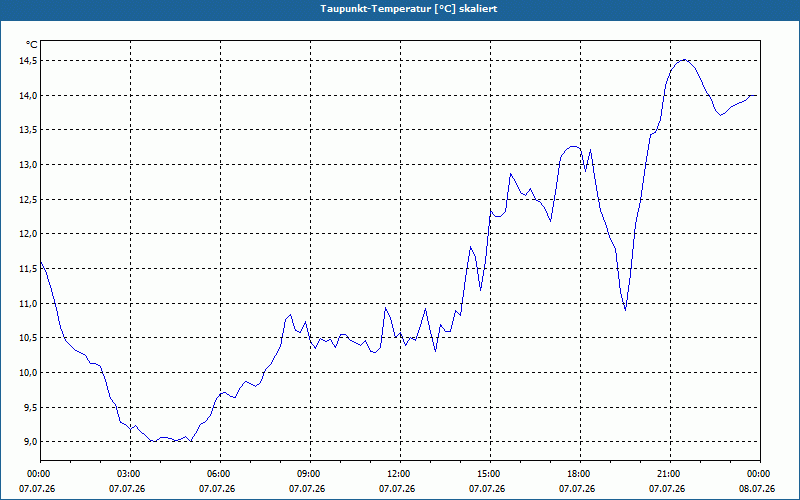The height and width of the screenshot is (500, 800).
Task: Click the "00:00" time label dated 07.07.26
Action: point(37,474)
